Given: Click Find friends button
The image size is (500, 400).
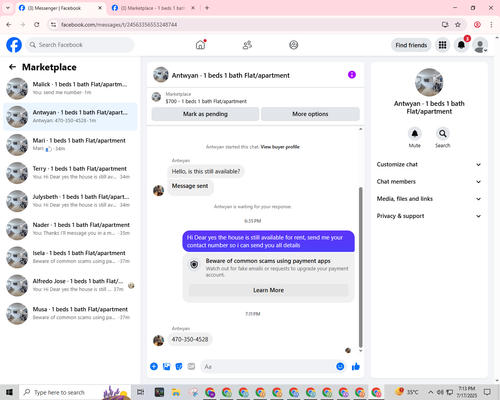Looking at the screenshot, I should [x=411, y=45].
